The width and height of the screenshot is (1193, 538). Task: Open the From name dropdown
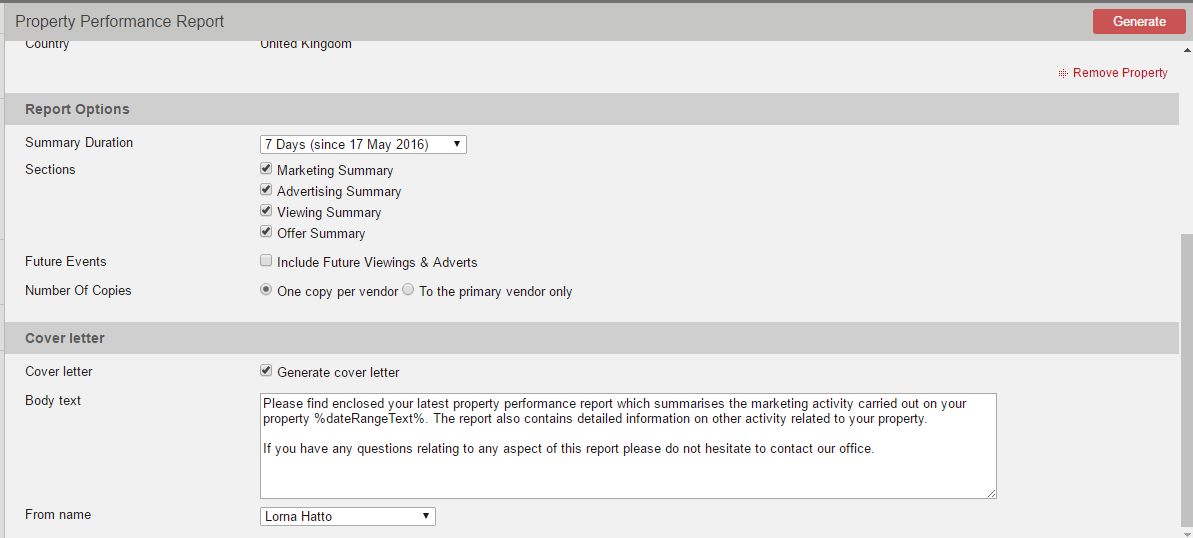348,517
